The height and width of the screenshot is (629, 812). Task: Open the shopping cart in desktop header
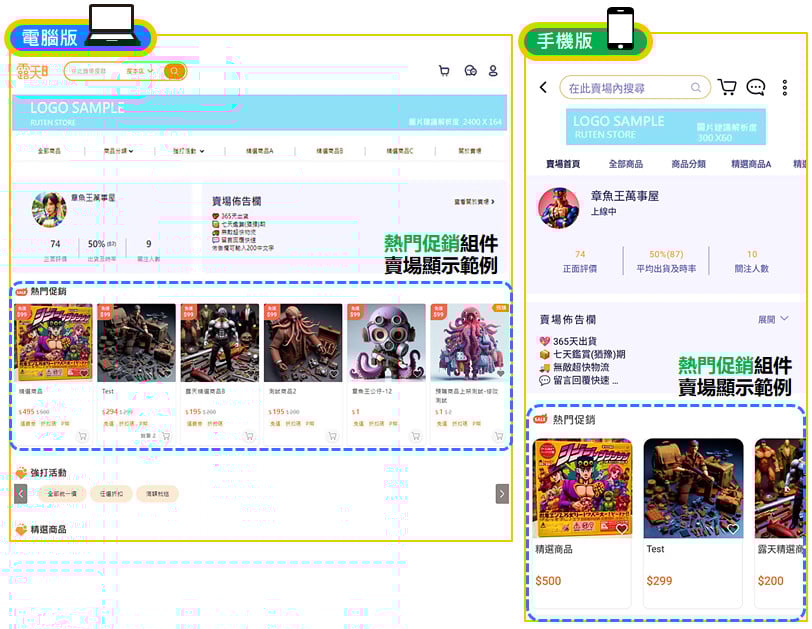pos(444,71)
